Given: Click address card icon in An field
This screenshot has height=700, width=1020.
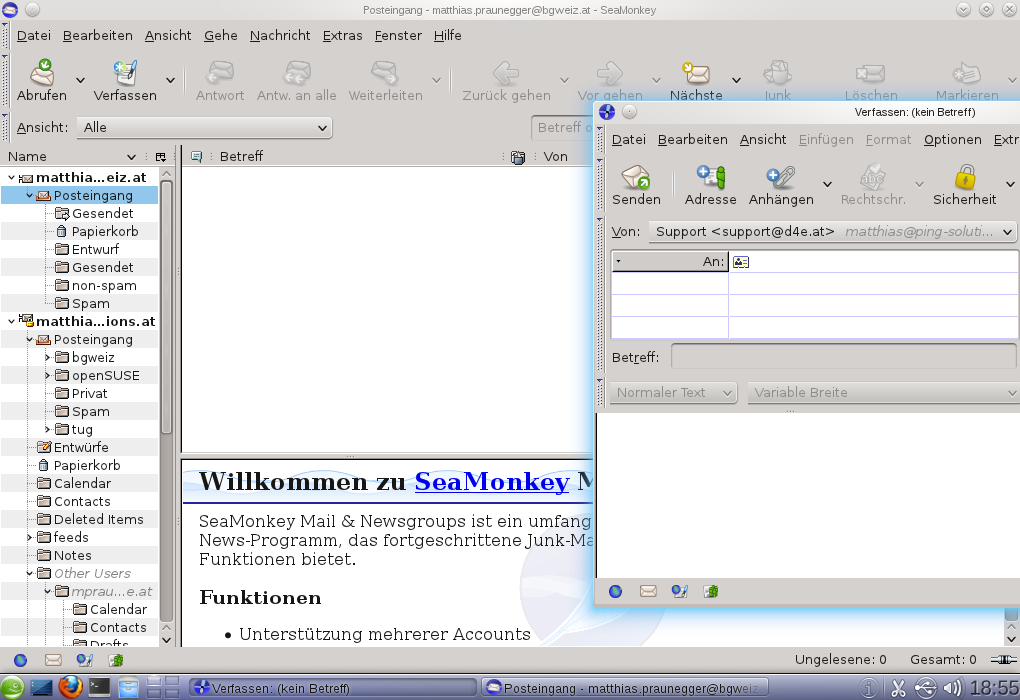Looking at the screenshot, I should click(x=741, y=262).
